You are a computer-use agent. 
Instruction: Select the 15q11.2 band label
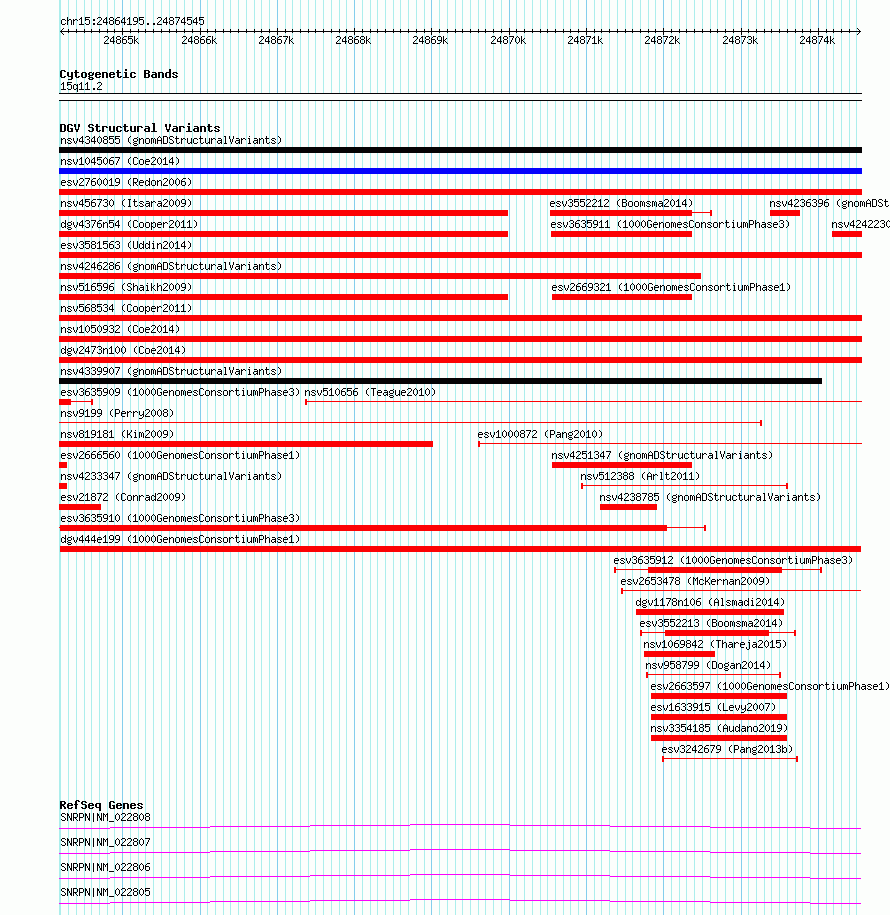pyautogui.click(x=81, y=86)
